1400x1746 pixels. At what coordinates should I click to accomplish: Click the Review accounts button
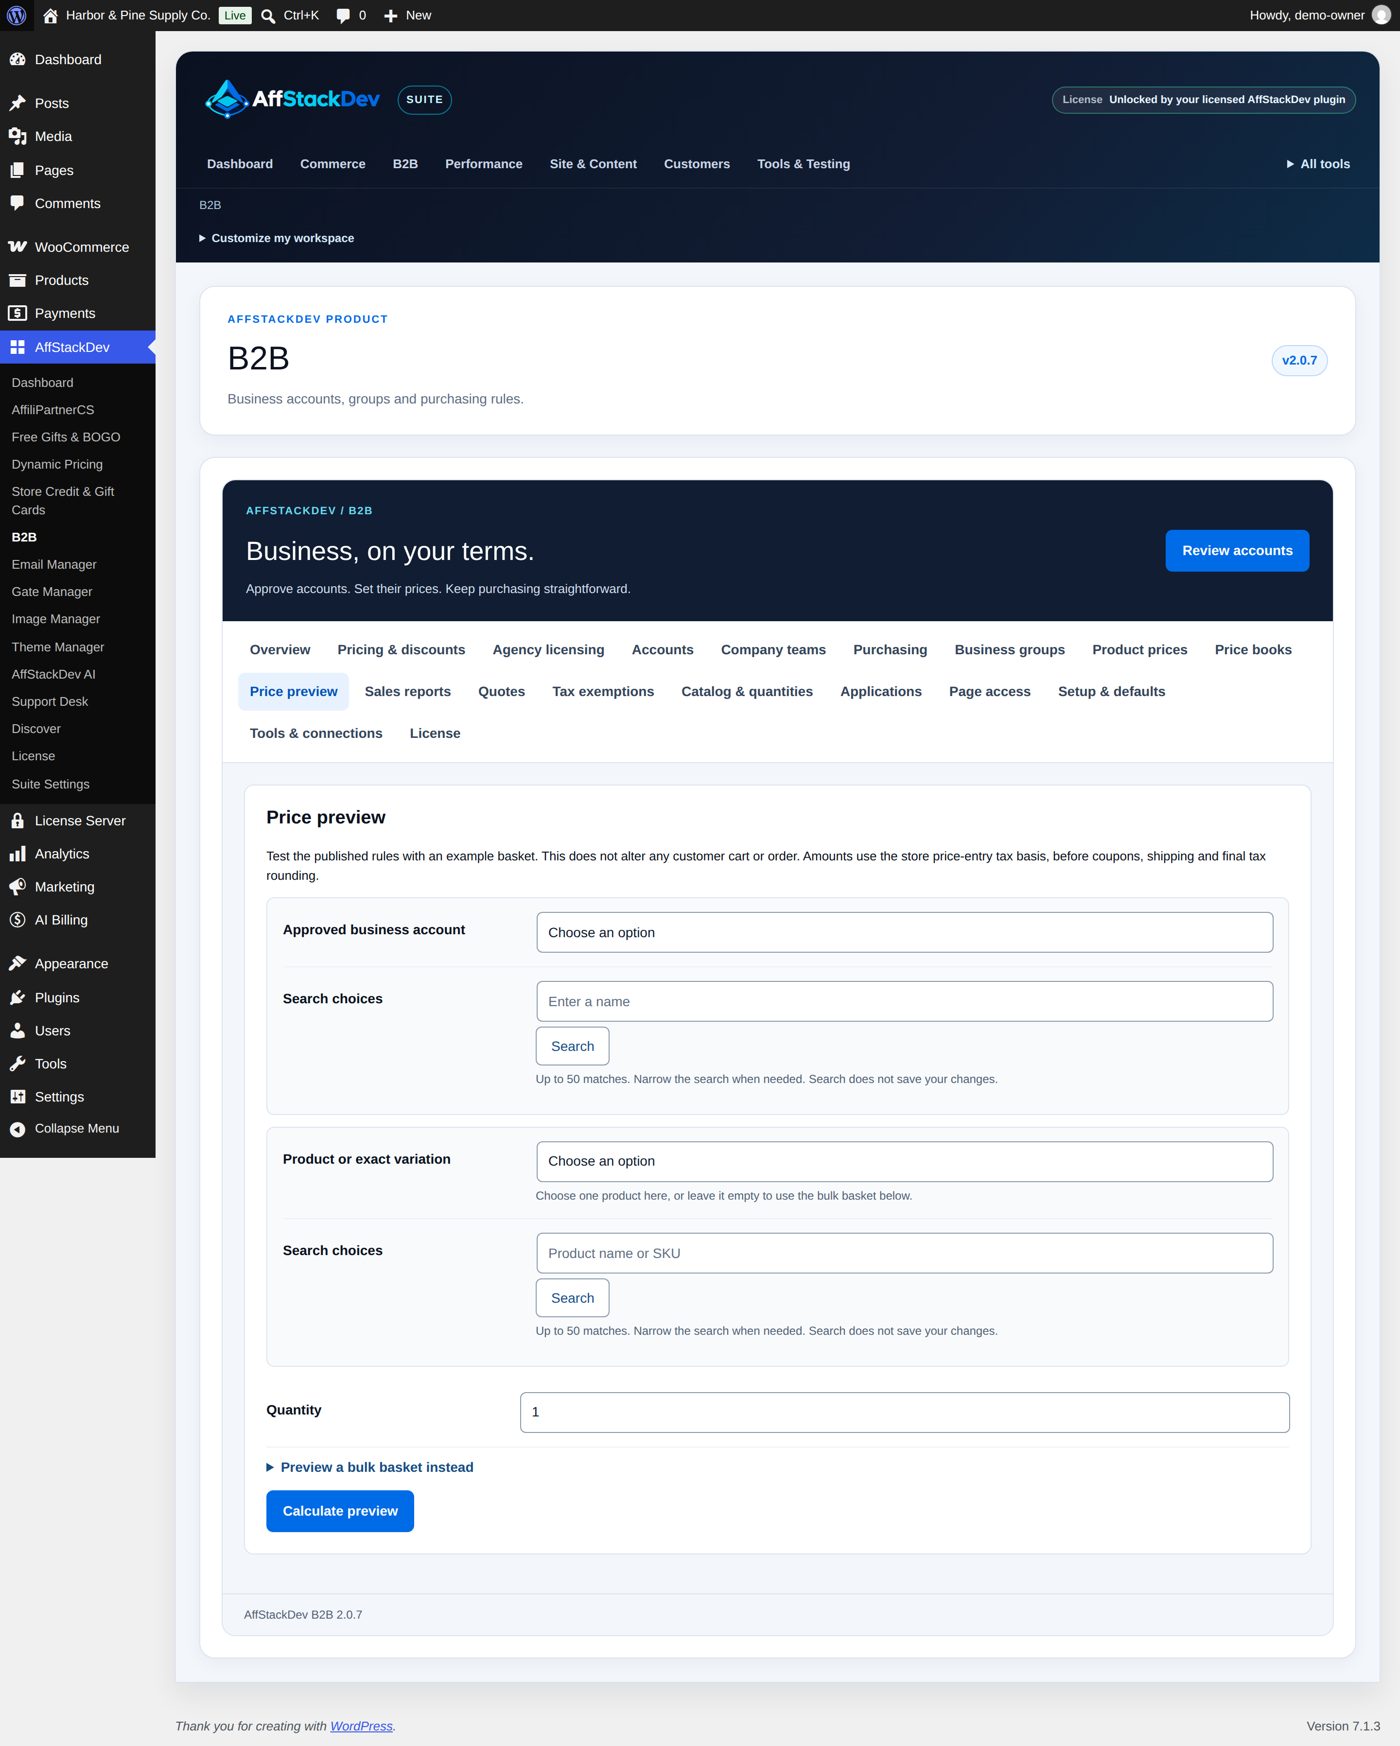(1237, 551)
